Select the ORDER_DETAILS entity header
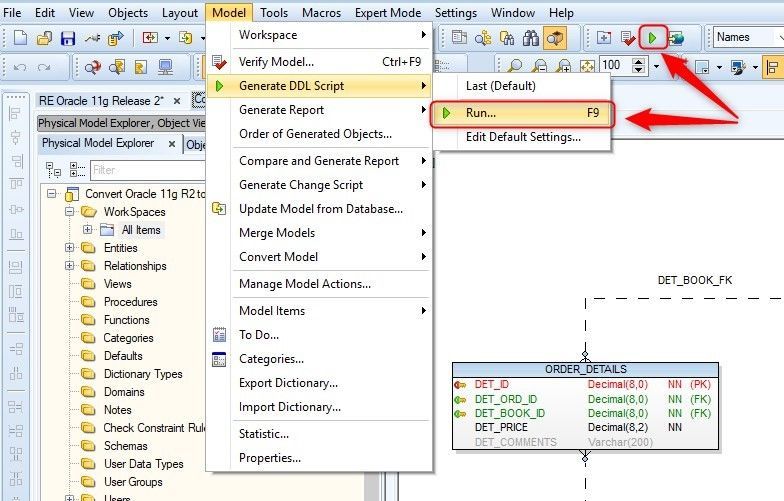 [x=586, y=370]
